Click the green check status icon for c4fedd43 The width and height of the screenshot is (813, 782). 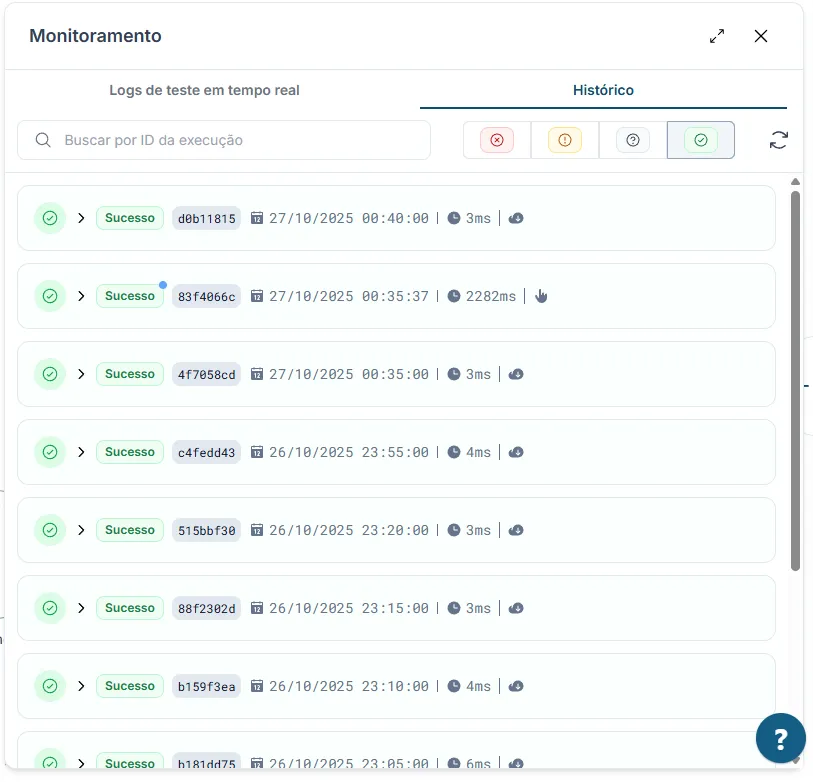(x=50, y=452)
